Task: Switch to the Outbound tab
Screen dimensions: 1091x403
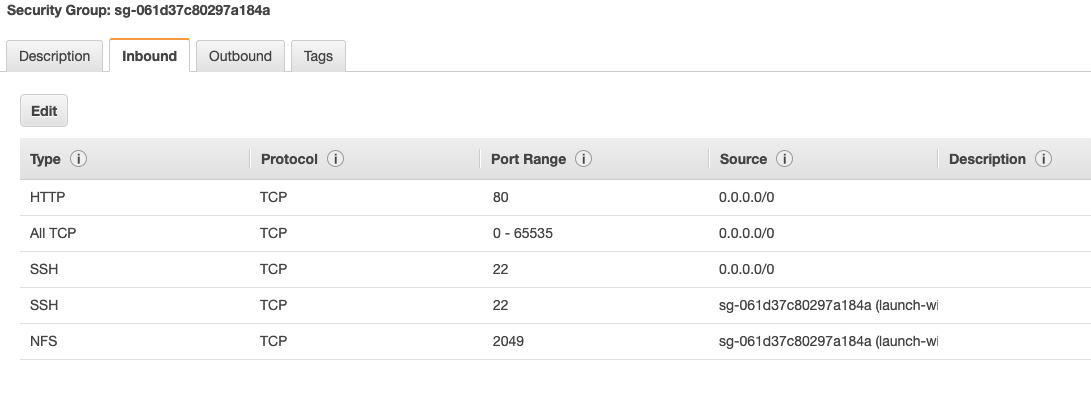Action: point(240,57)
